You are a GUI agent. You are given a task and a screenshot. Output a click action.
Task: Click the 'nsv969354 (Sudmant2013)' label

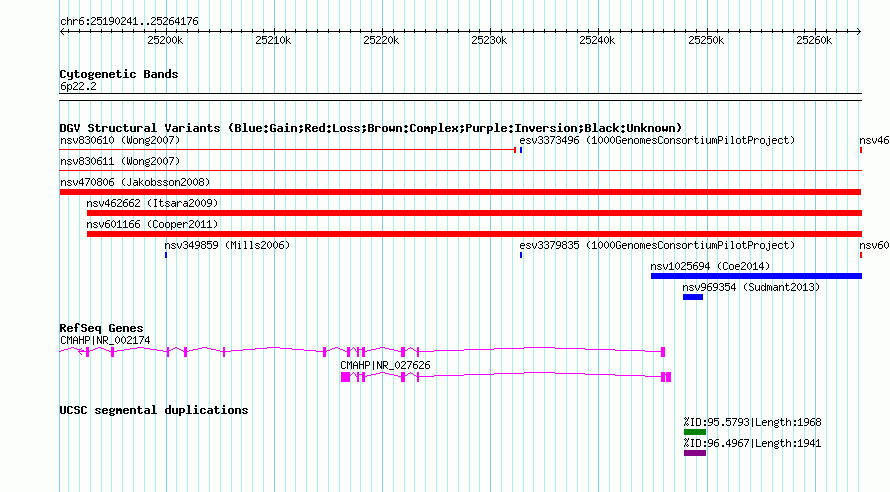pyautogui.click(x=751, y=288)
